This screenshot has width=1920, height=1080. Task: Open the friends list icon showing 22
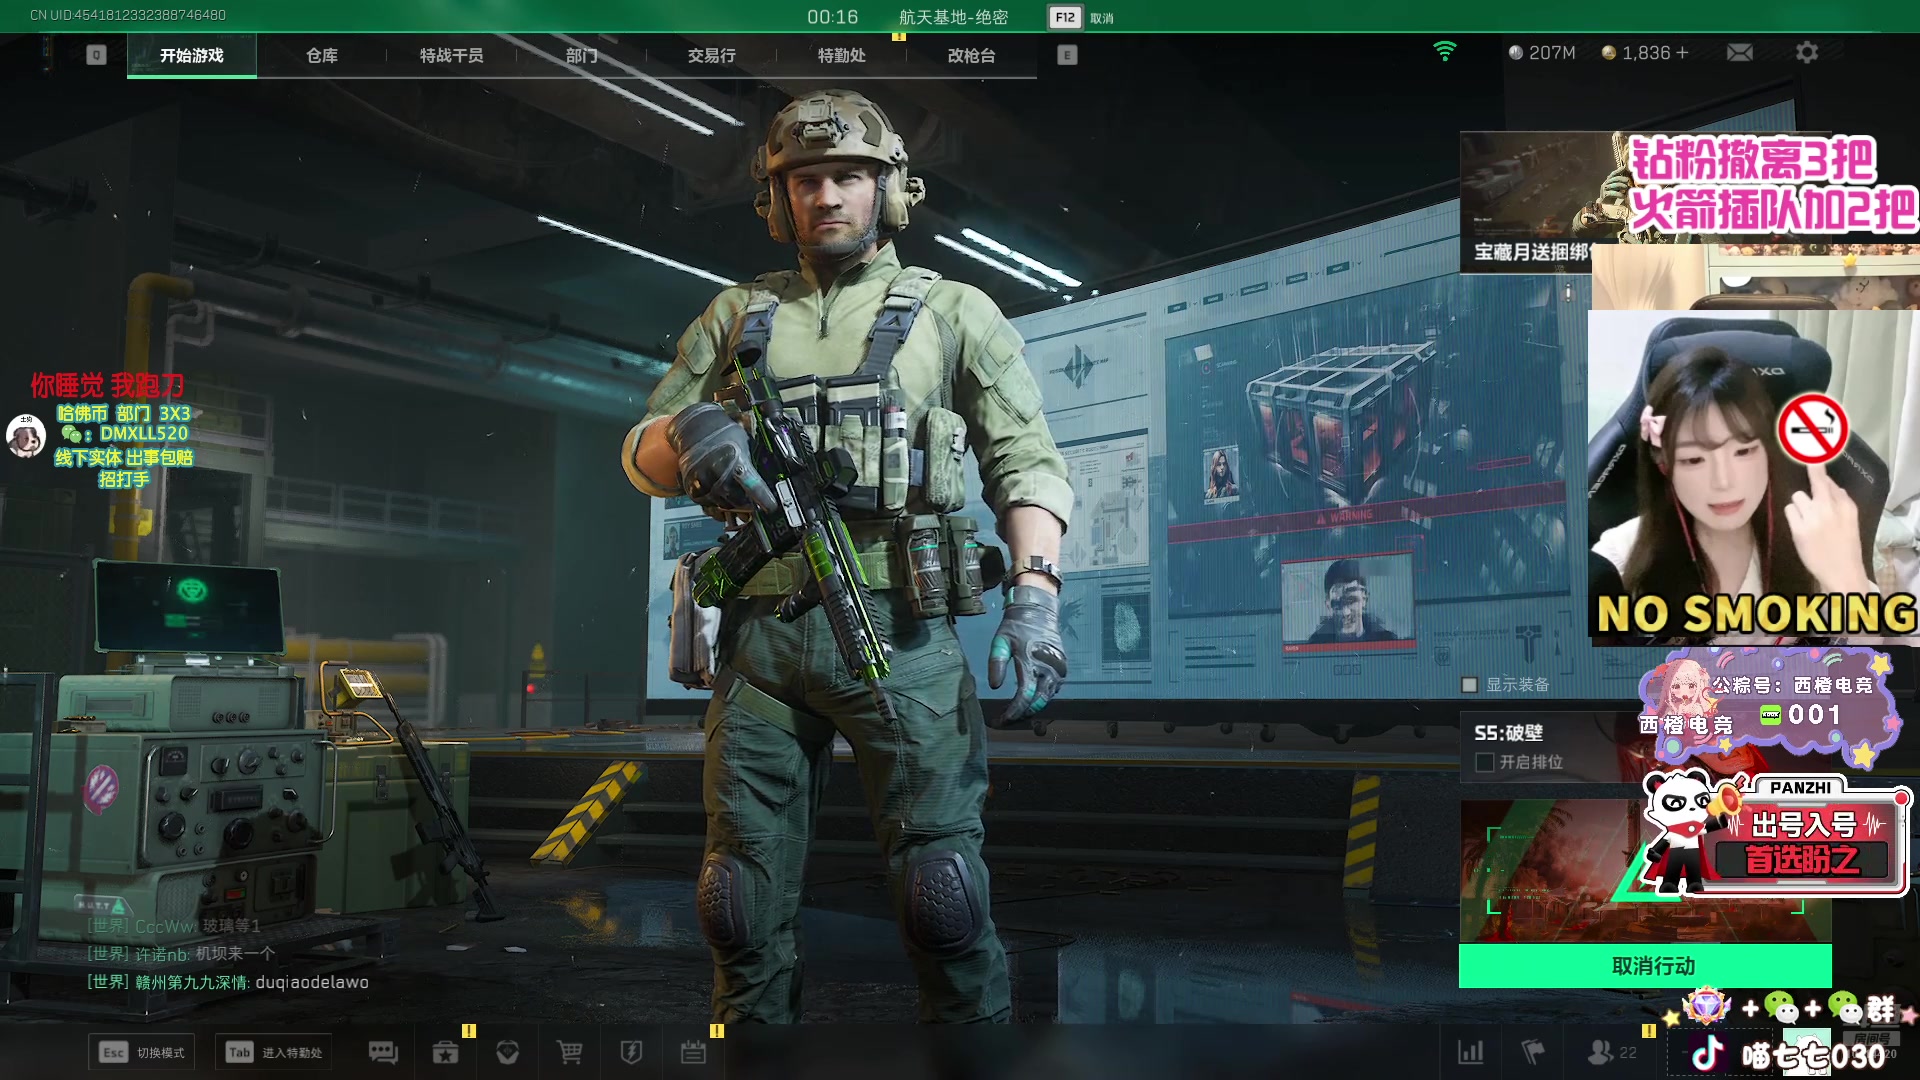pos(1612,1052)
